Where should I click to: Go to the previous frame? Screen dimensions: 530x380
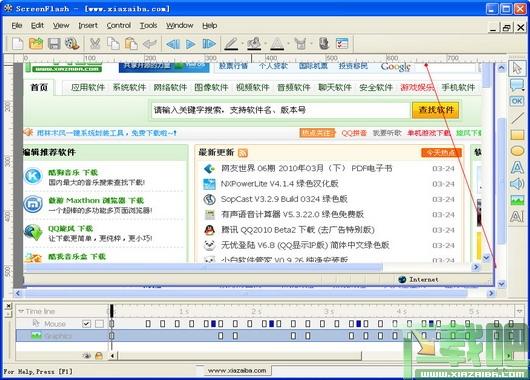point(173,44)
